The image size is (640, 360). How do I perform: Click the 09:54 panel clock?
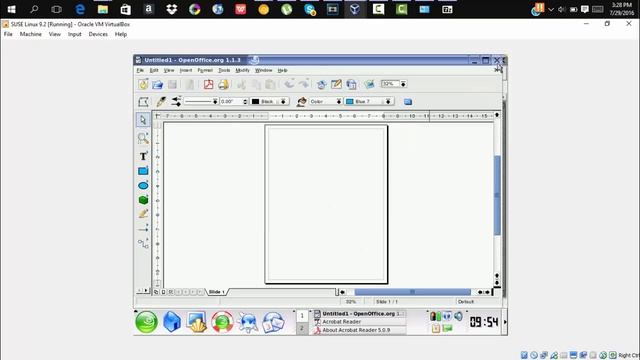click(484, 322)
